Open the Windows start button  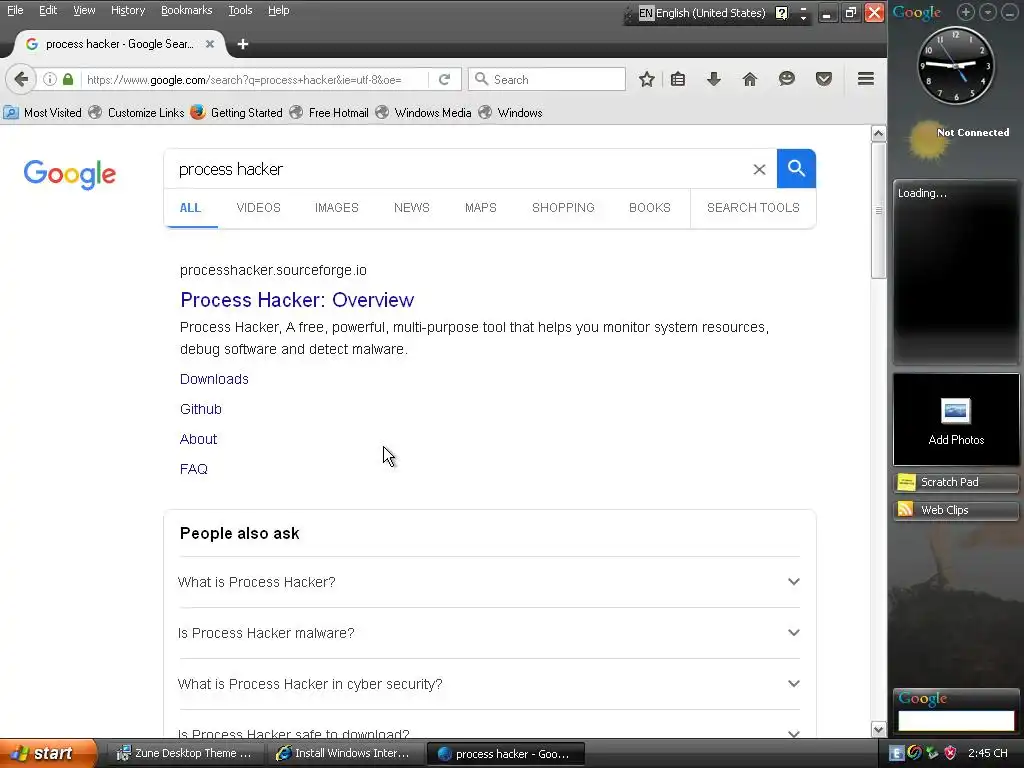[48, 754]
